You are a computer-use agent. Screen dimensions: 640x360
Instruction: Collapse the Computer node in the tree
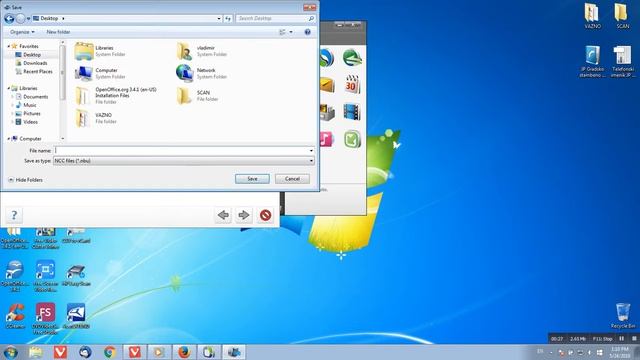click(x=9, y=139)
